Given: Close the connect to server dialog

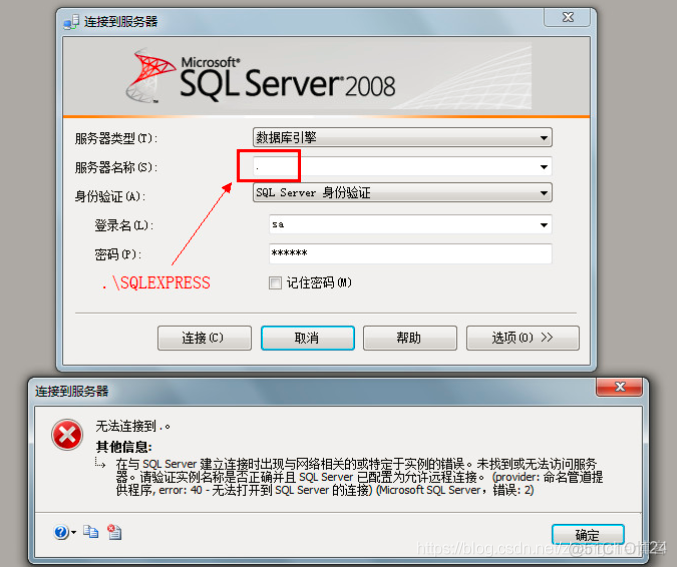Looking at the screenshot, I should click(x=567, y=17).
